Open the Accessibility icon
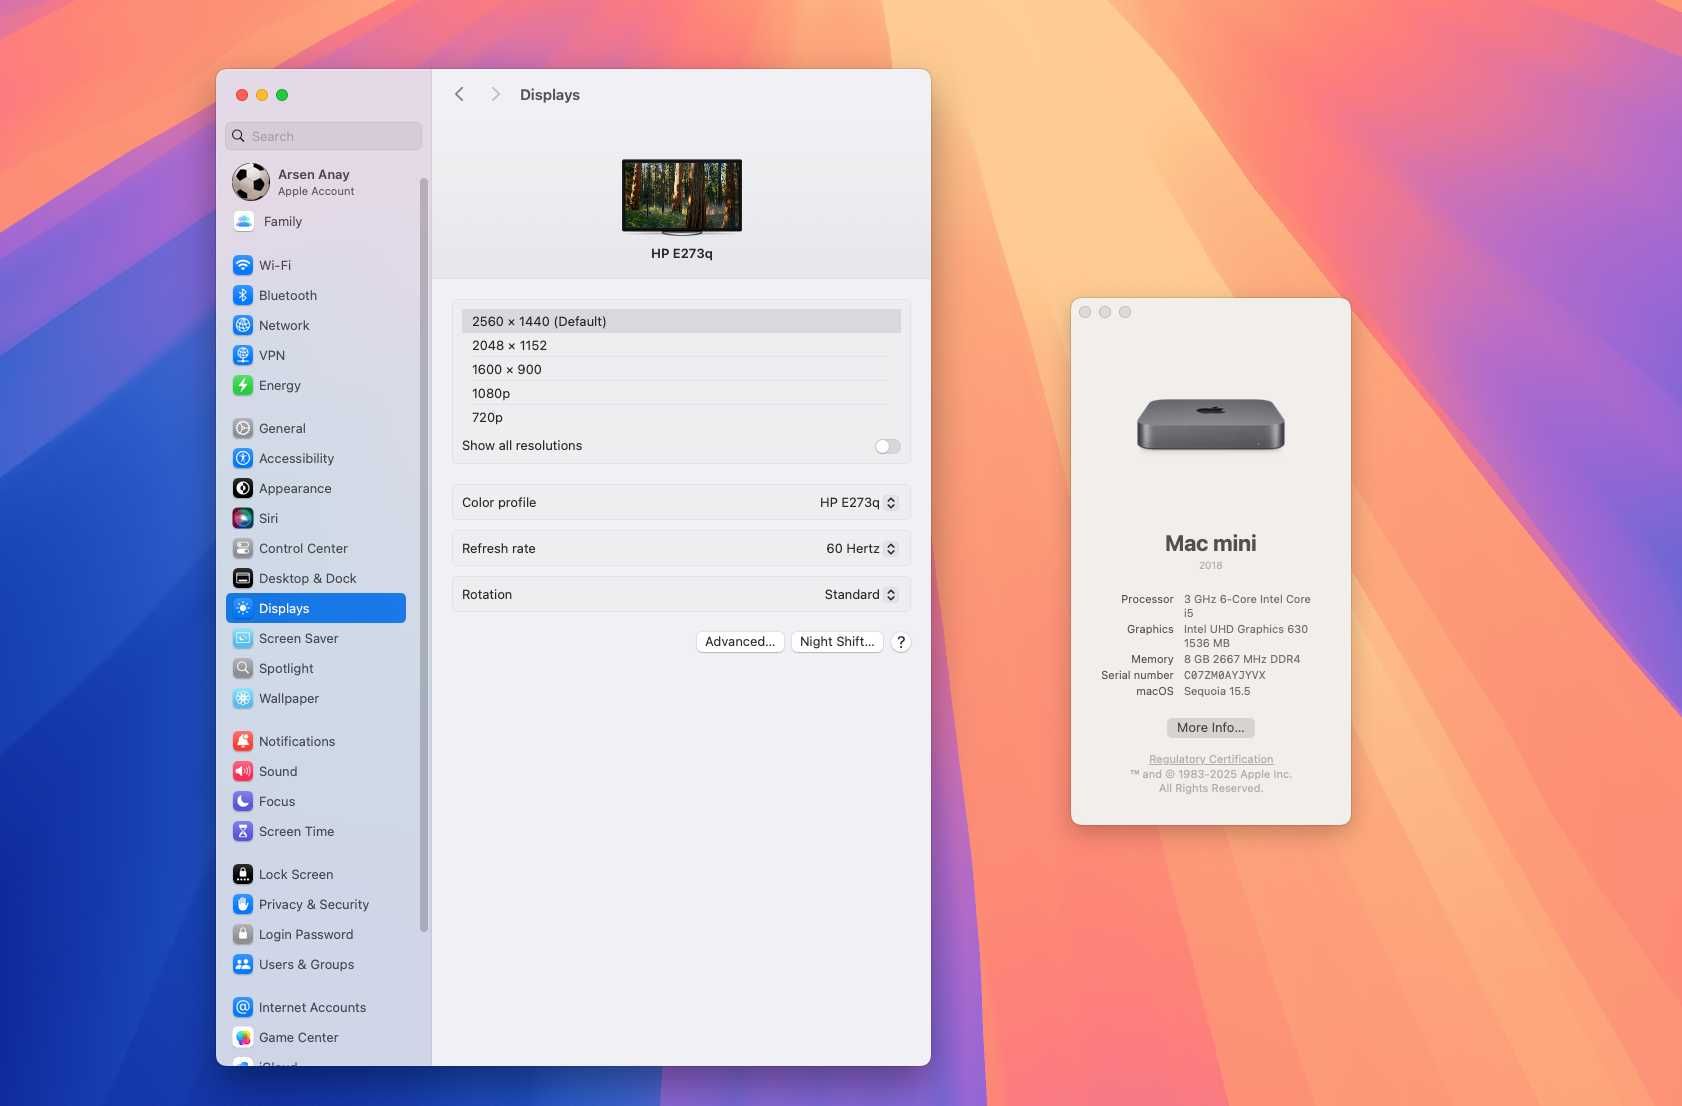This screenshot has height=1106, width=1682. pos(243,458)
